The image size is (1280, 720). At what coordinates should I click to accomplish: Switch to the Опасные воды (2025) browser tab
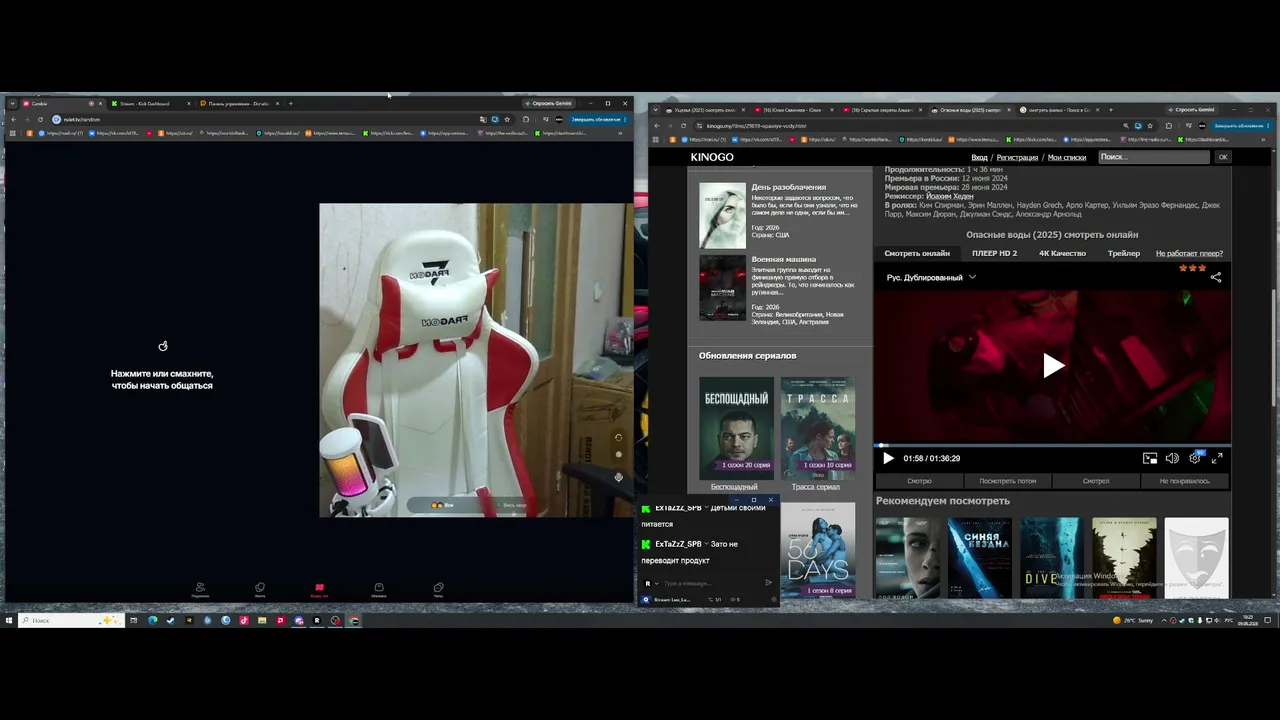pos(970,110)
